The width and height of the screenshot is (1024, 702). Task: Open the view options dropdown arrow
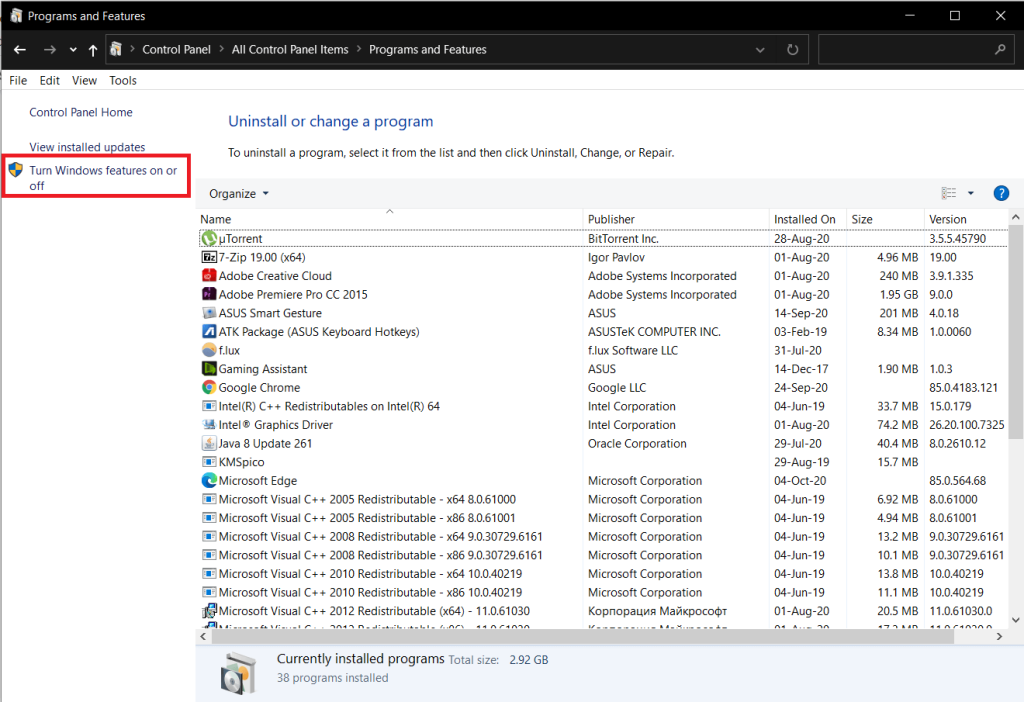tap(970, 193)
